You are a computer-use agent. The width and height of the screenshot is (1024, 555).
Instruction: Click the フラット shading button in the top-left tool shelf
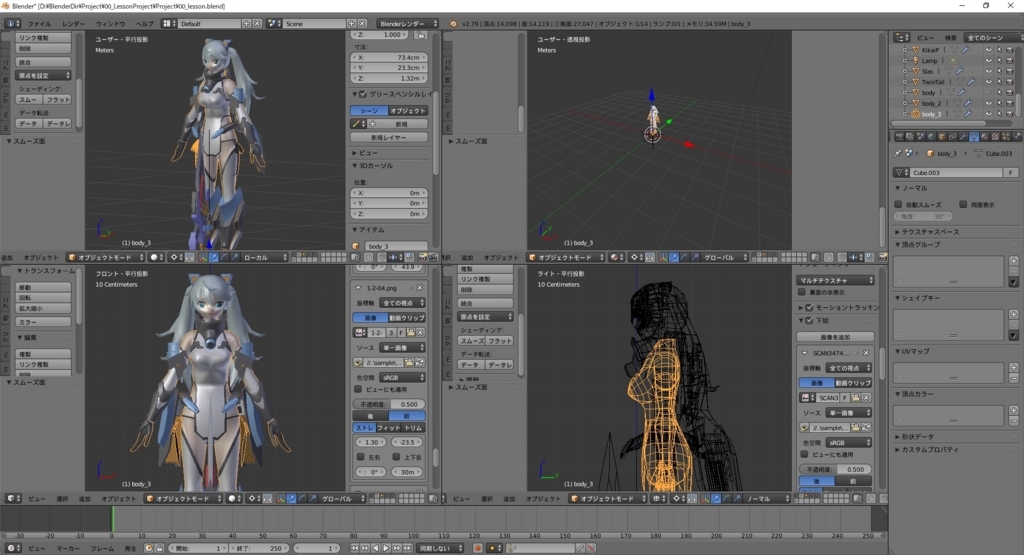tap(57, 99)
